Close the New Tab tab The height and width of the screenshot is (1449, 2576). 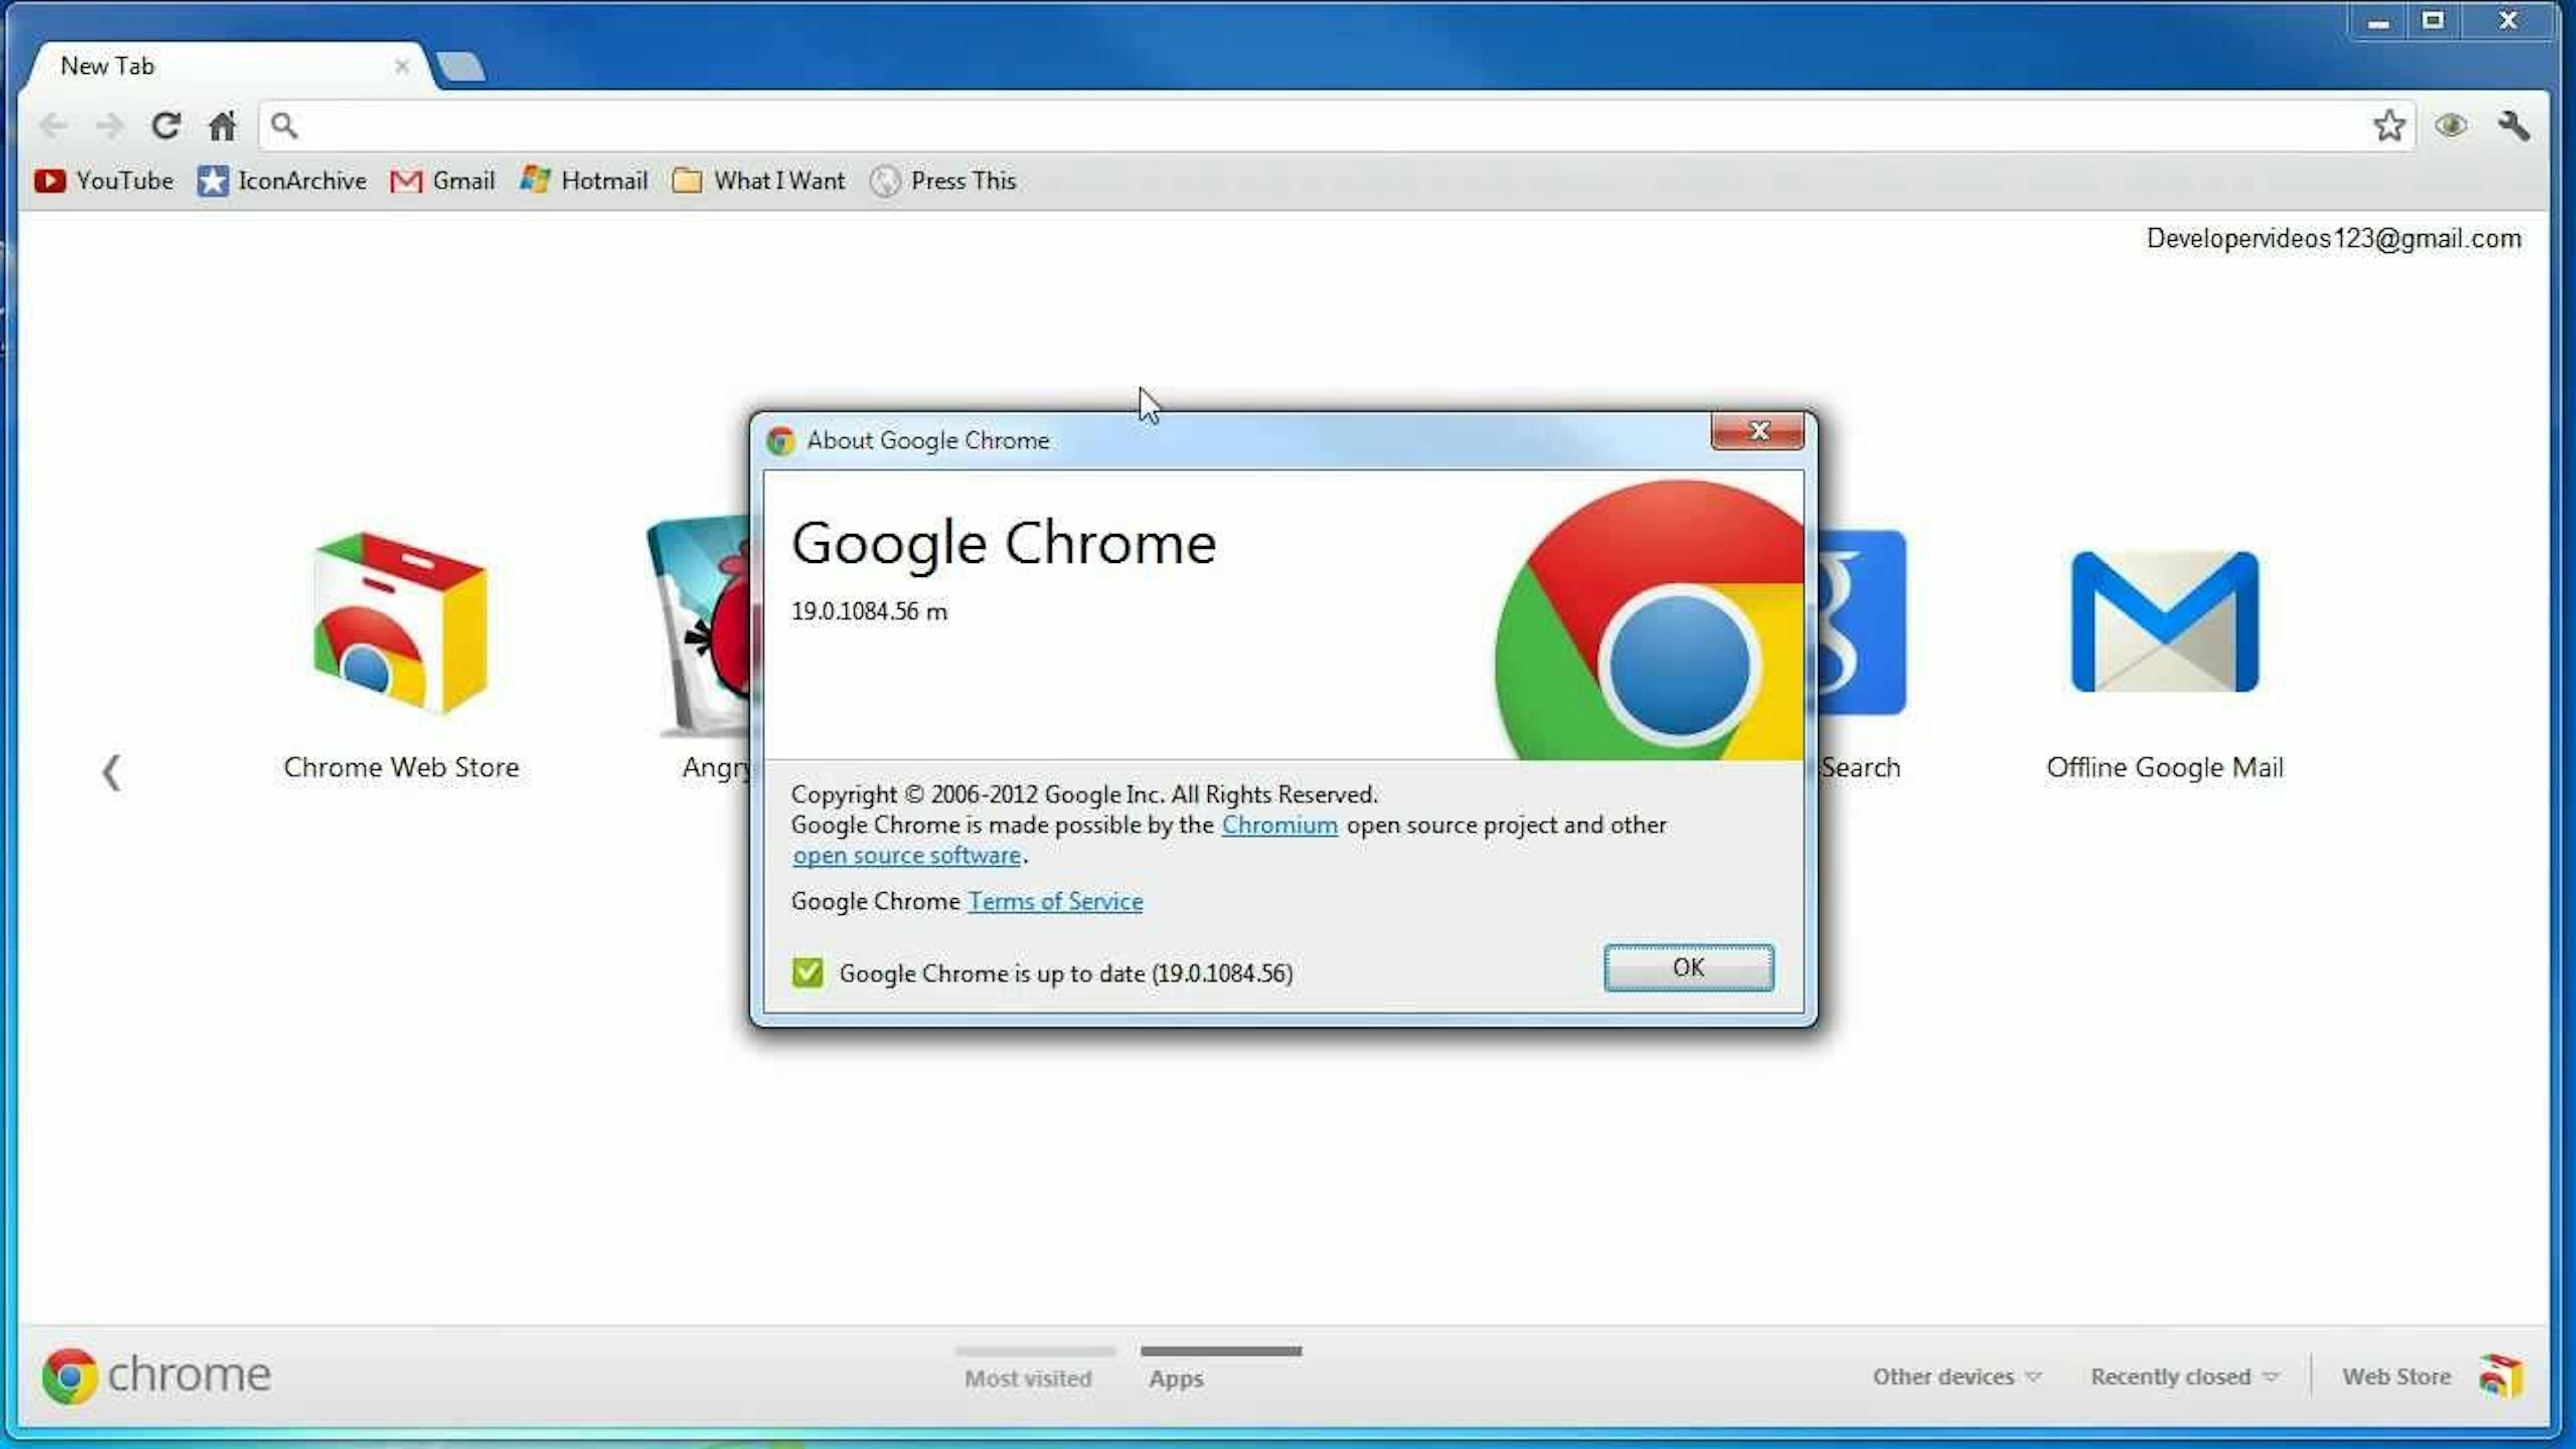402,66
